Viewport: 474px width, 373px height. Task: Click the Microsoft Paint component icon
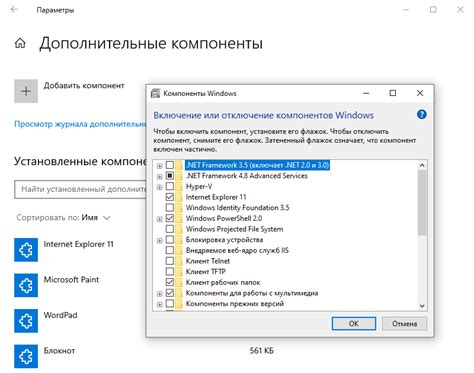(26, 285)
